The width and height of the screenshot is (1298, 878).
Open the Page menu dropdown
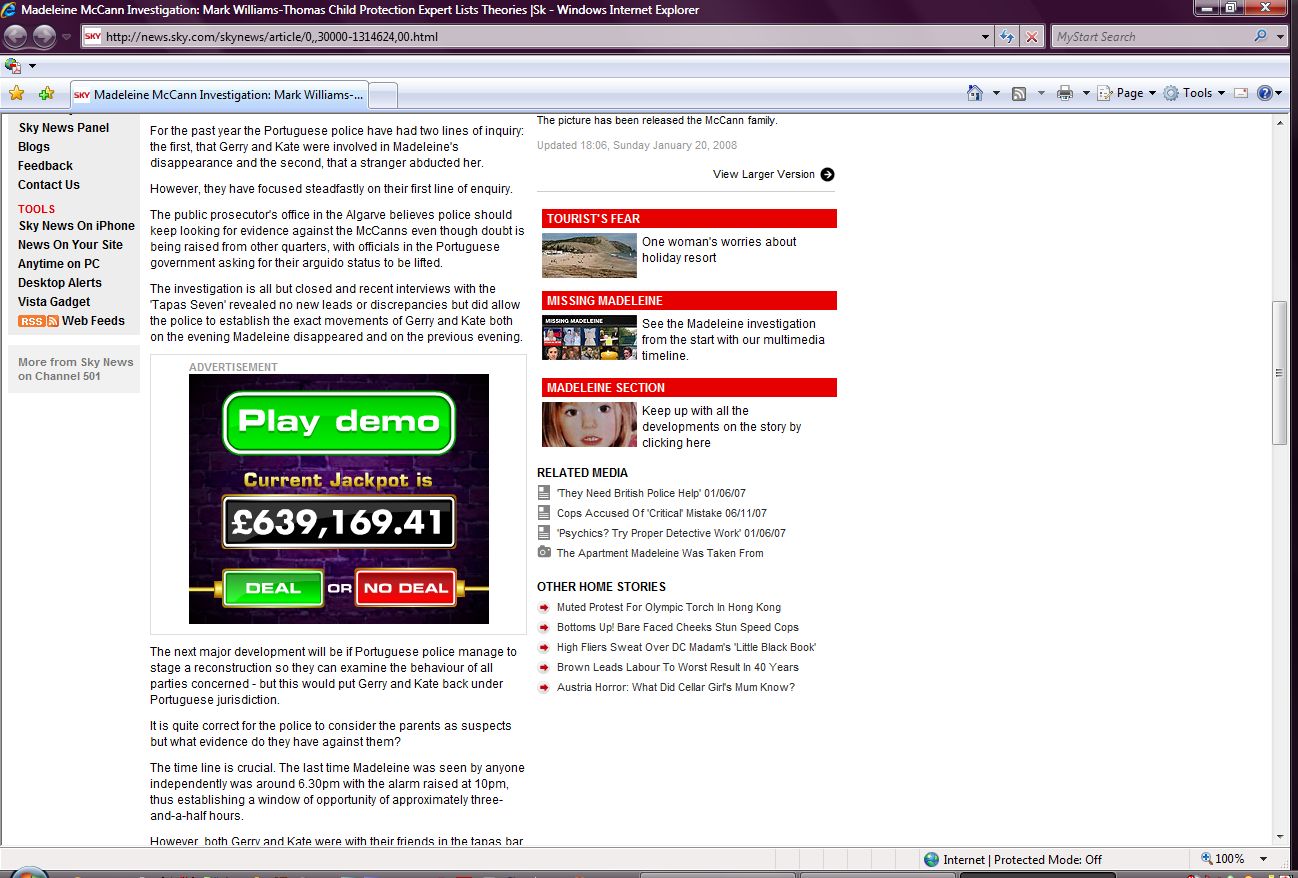pos(1129,93)
